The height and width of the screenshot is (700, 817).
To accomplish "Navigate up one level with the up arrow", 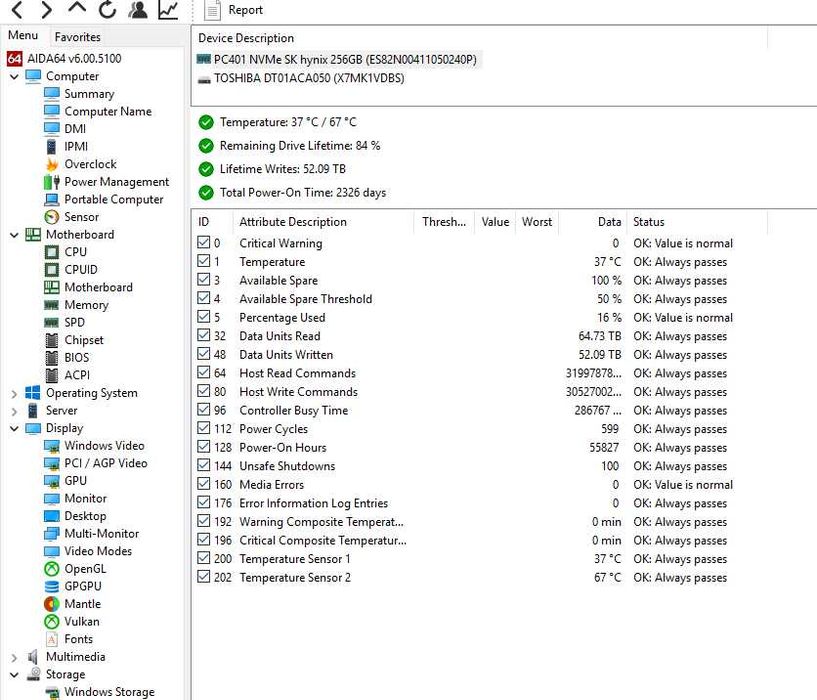I will [77, 8].
